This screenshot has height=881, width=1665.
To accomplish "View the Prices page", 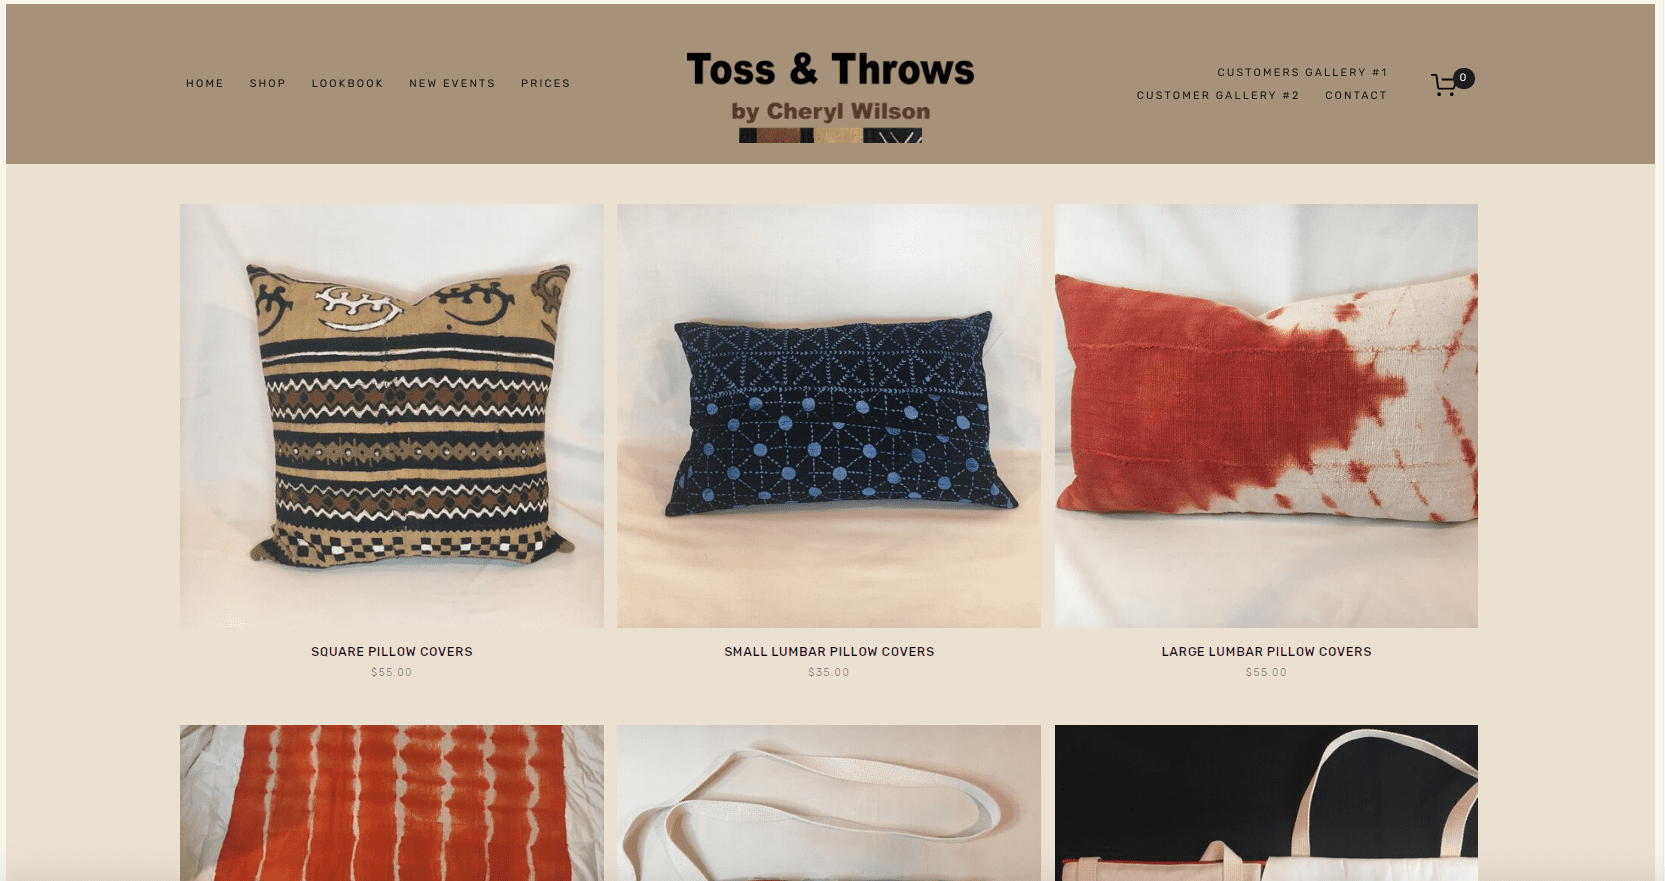I will (x=545, y=84).
